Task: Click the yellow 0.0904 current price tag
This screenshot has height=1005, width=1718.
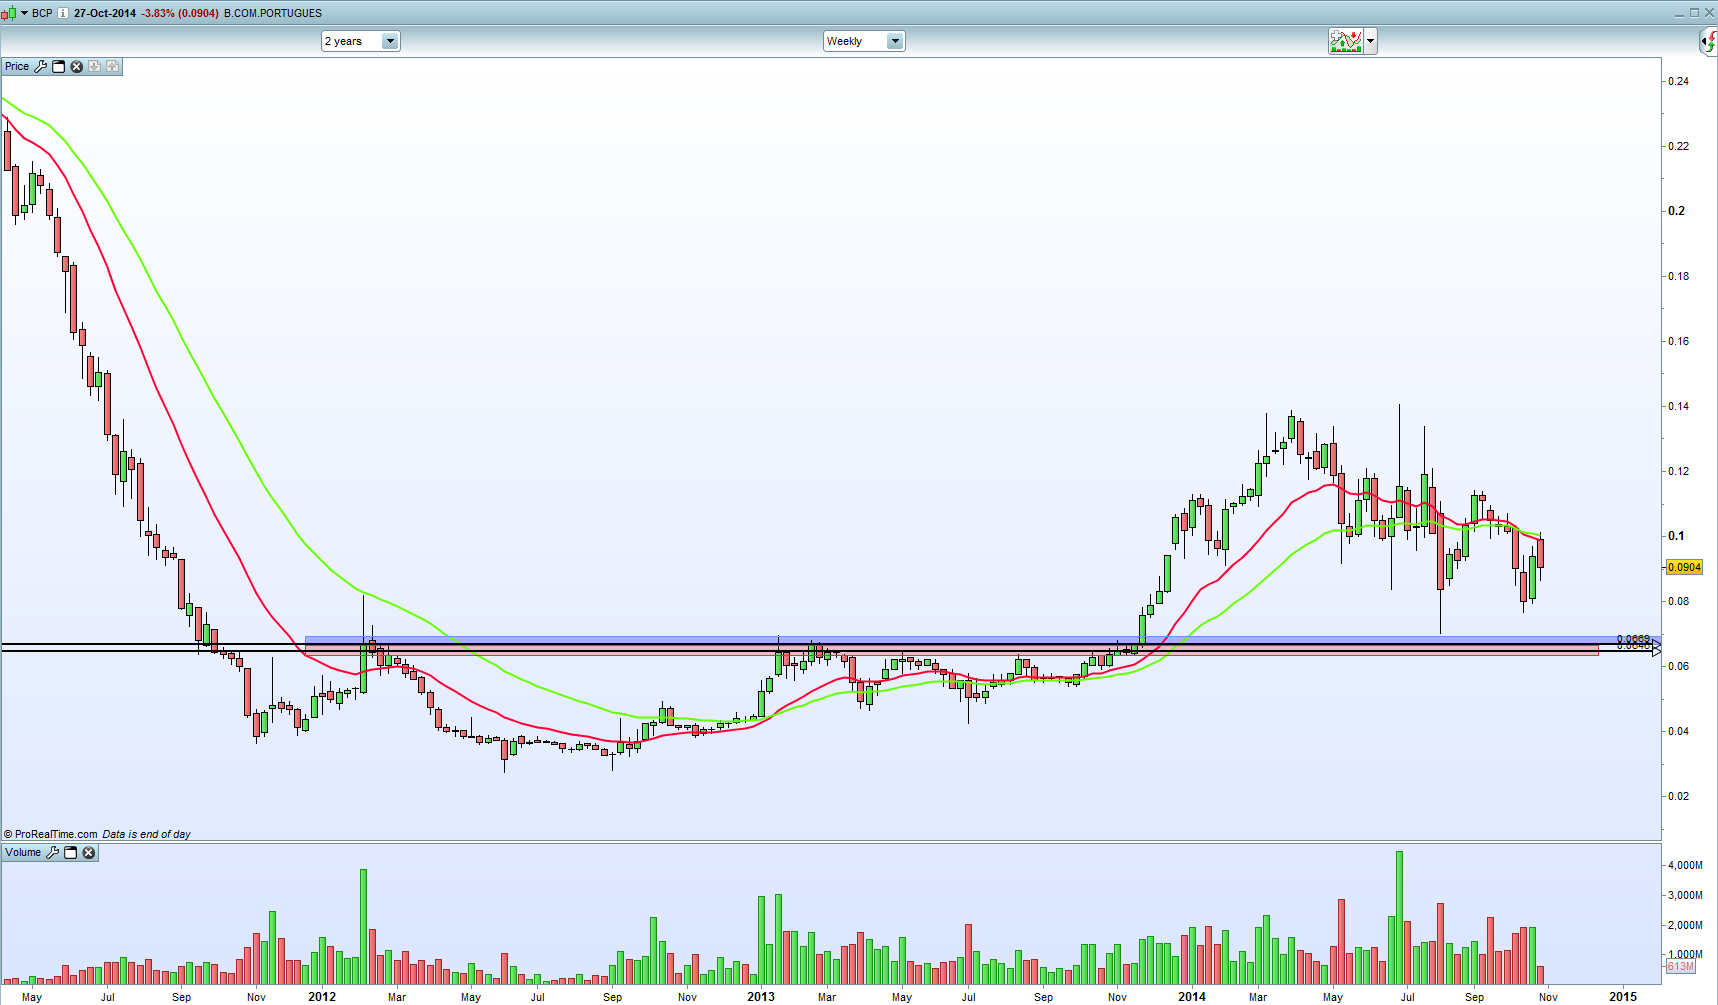Action: (x=1684, y=567)
